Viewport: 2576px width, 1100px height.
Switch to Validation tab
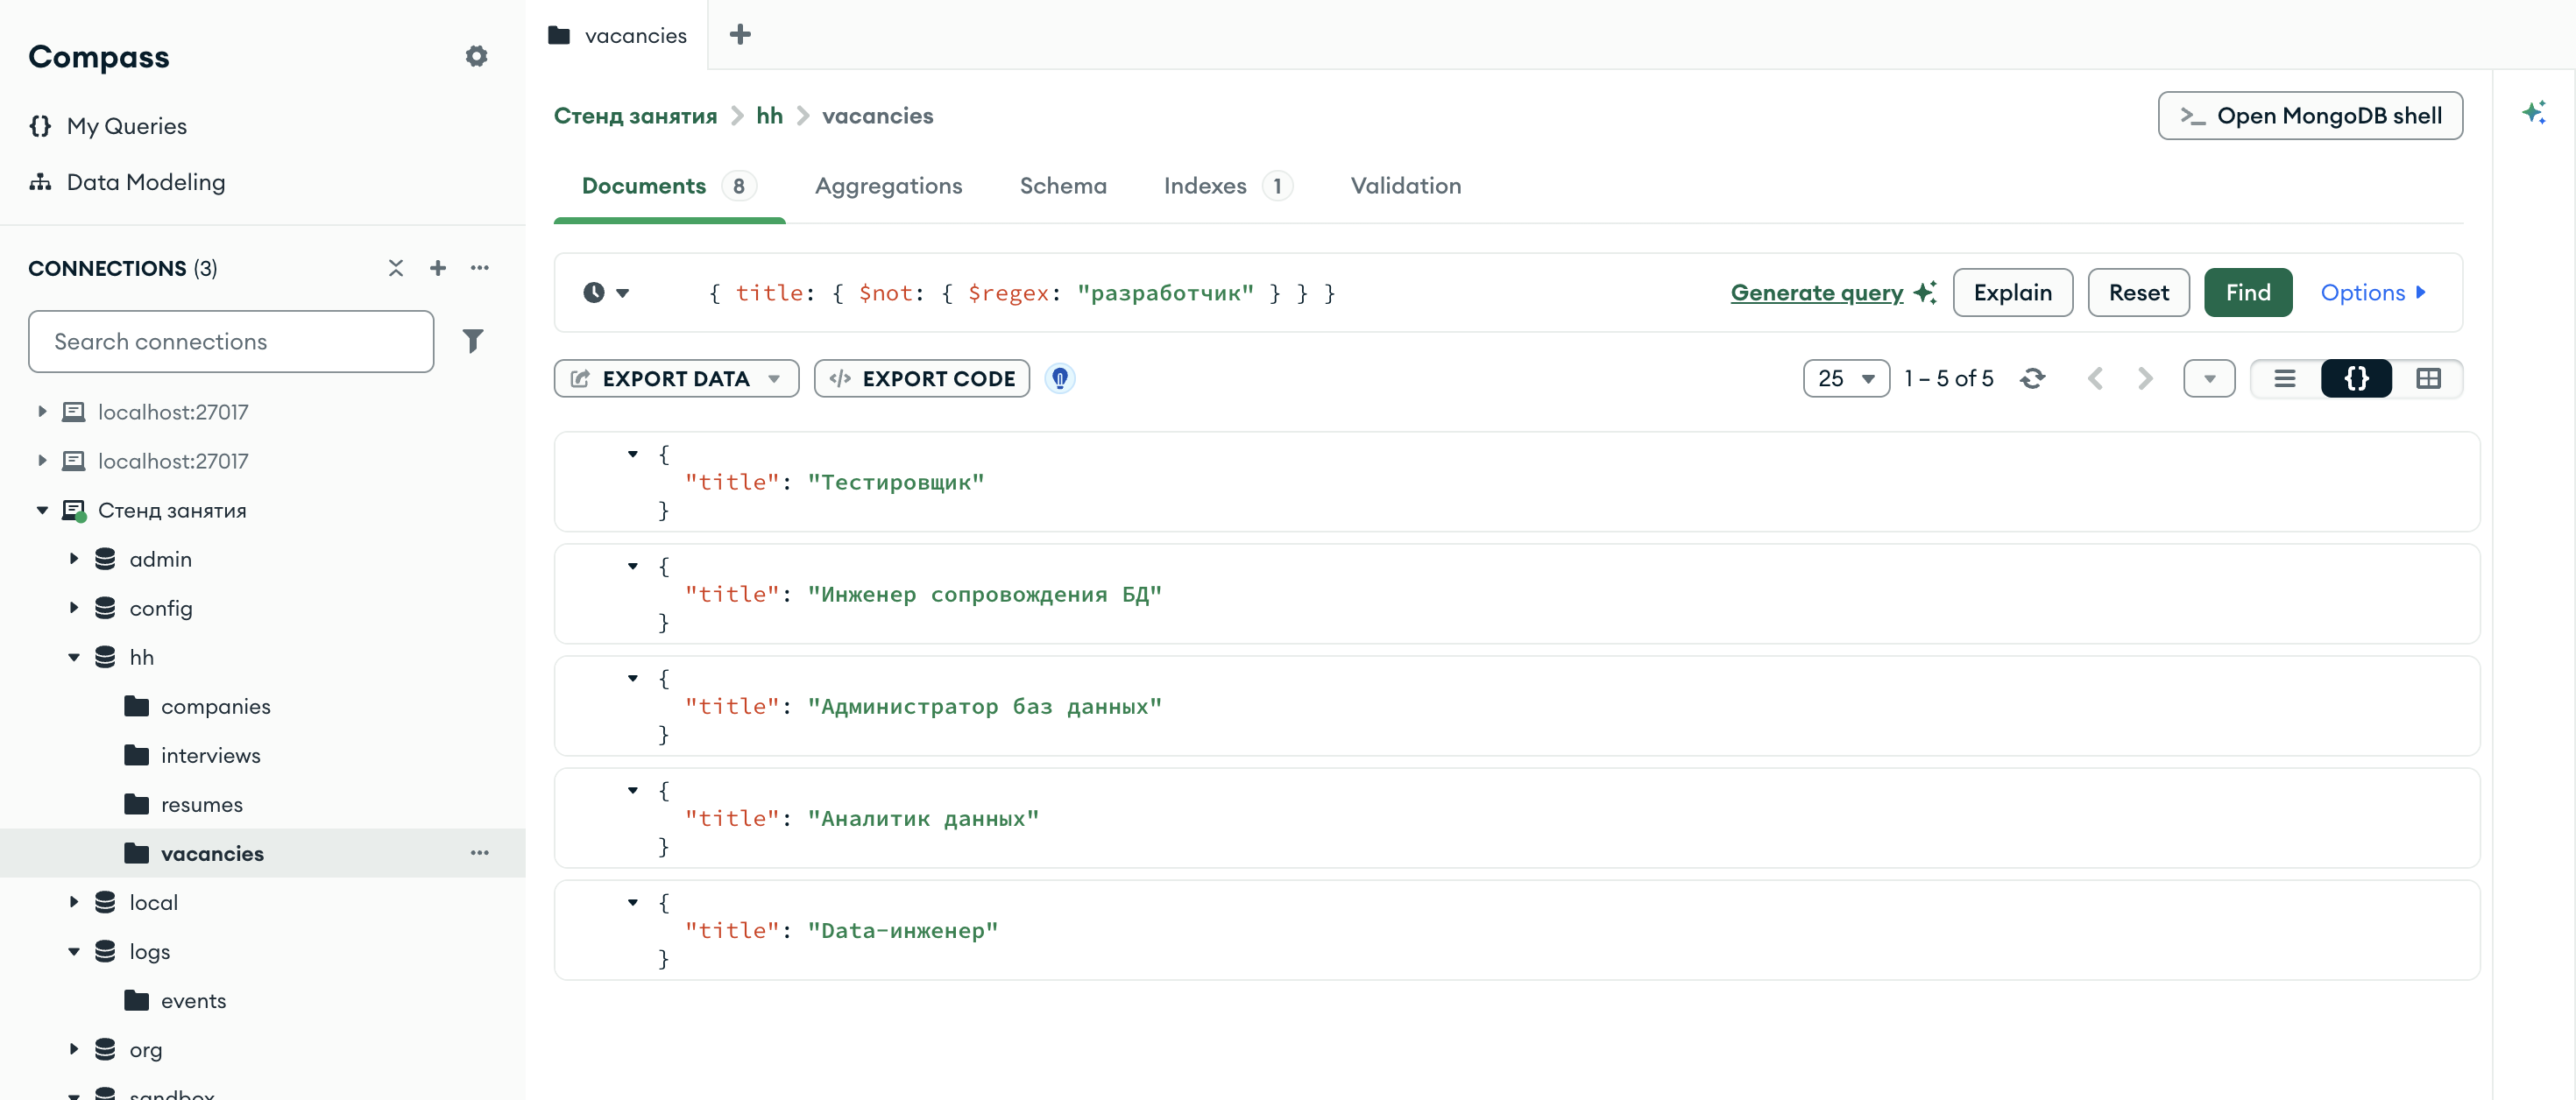pyautogui.click(x=1405, y=186)
